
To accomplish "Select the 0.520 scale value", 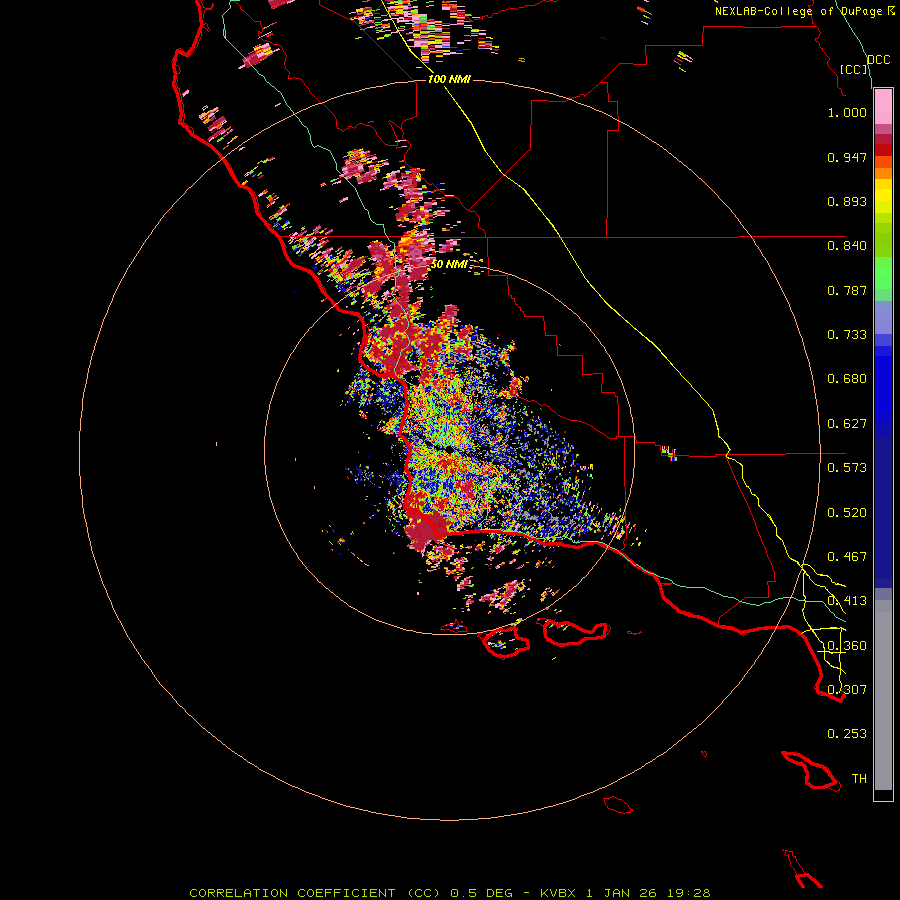I will (x=847, y=513).
